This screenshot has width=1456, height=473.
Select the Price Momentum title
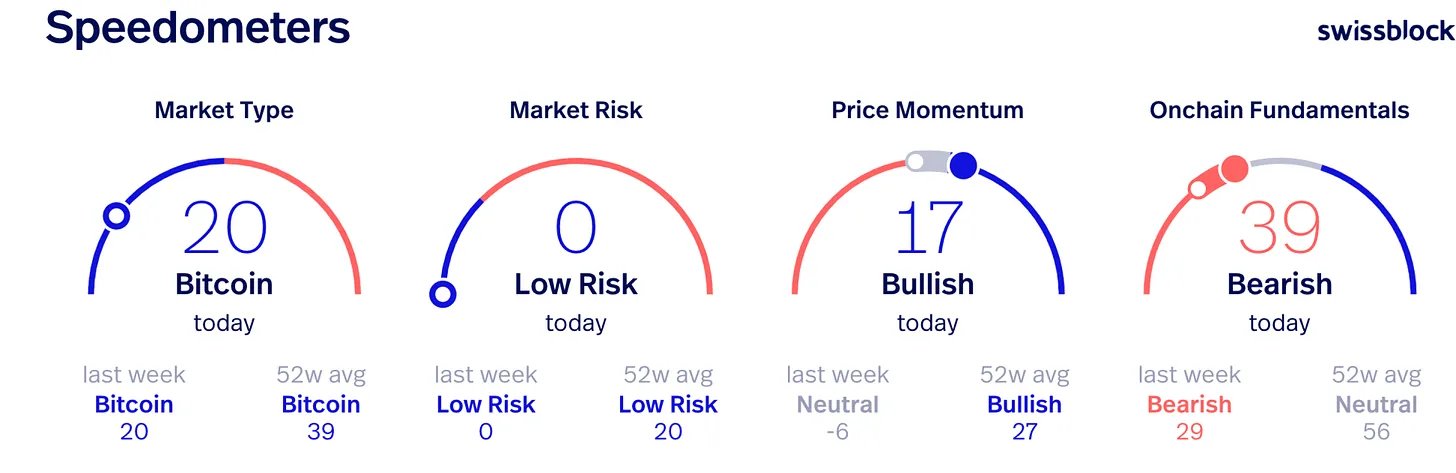(x=928, y=110)
